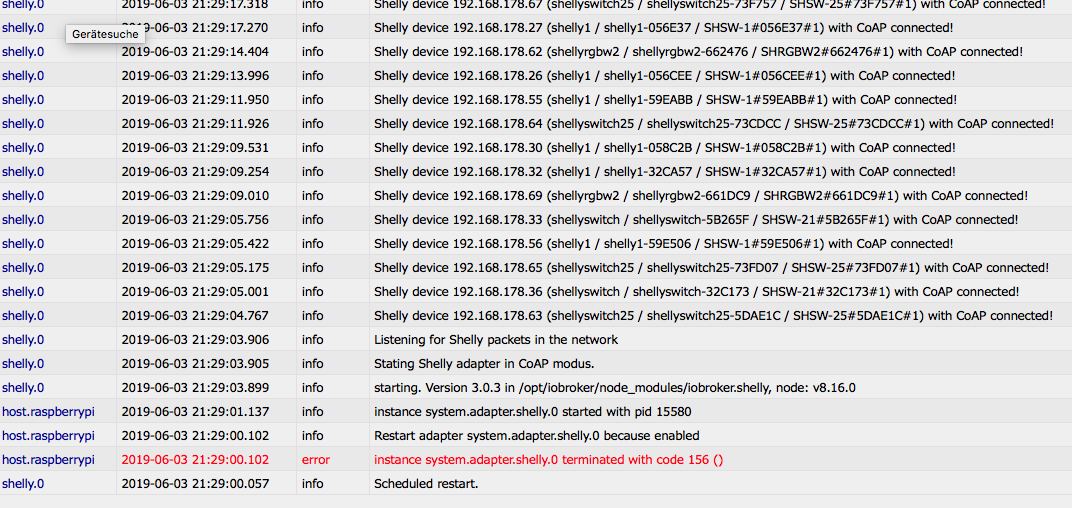Select the red 'error' severity cell

pyautogui.click(x=316, y=459)
